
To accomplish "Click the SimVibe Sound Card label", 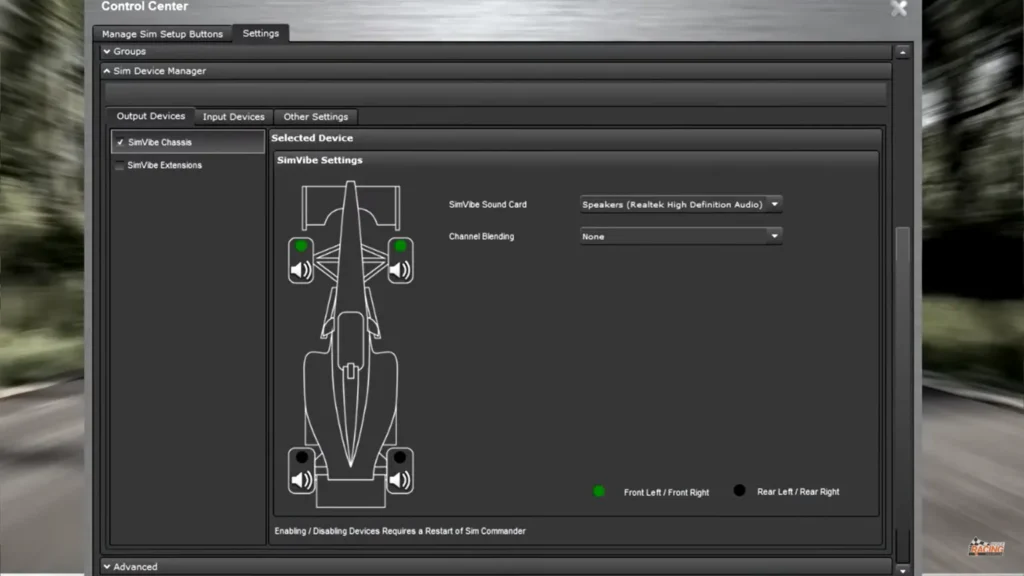I will pos(488,204).
